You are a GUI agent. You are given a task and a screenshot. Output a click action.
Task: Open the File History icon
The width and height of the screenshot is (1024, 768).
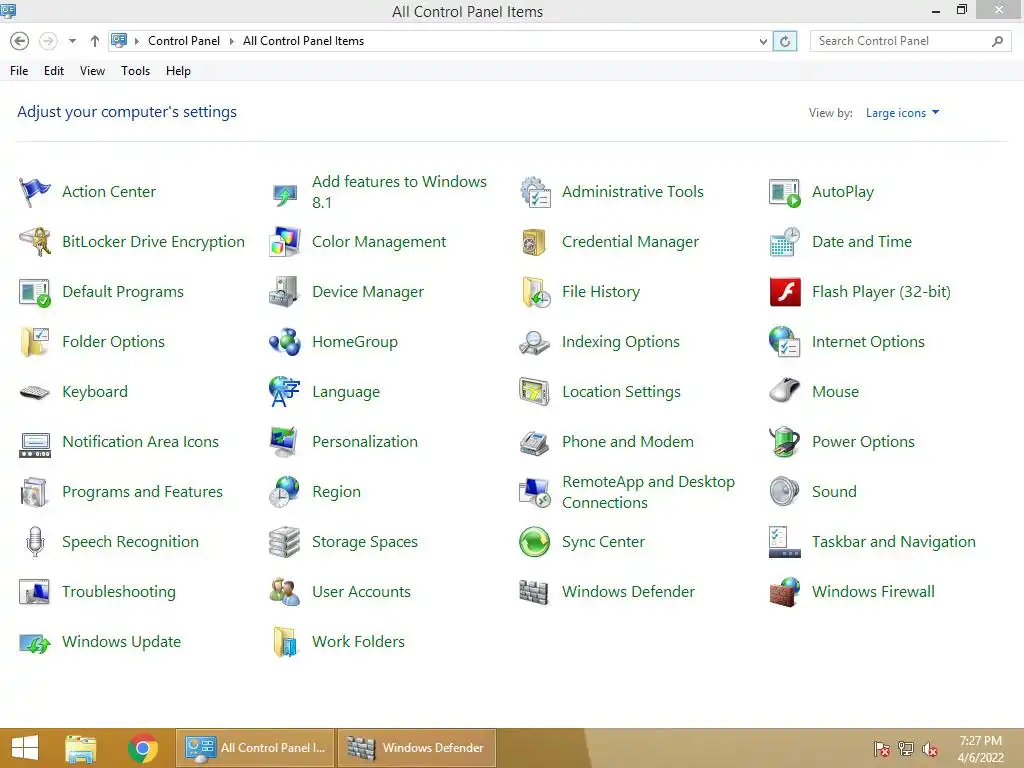click(535, 292)
